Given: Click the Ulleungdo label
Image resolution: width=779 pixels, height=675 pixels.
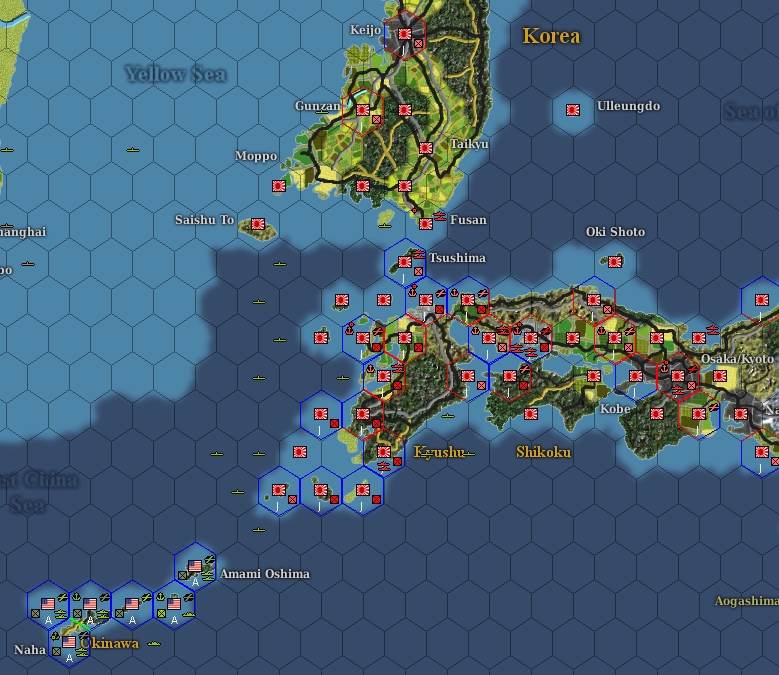Looking at the screenshot, I should pos(628,106).
